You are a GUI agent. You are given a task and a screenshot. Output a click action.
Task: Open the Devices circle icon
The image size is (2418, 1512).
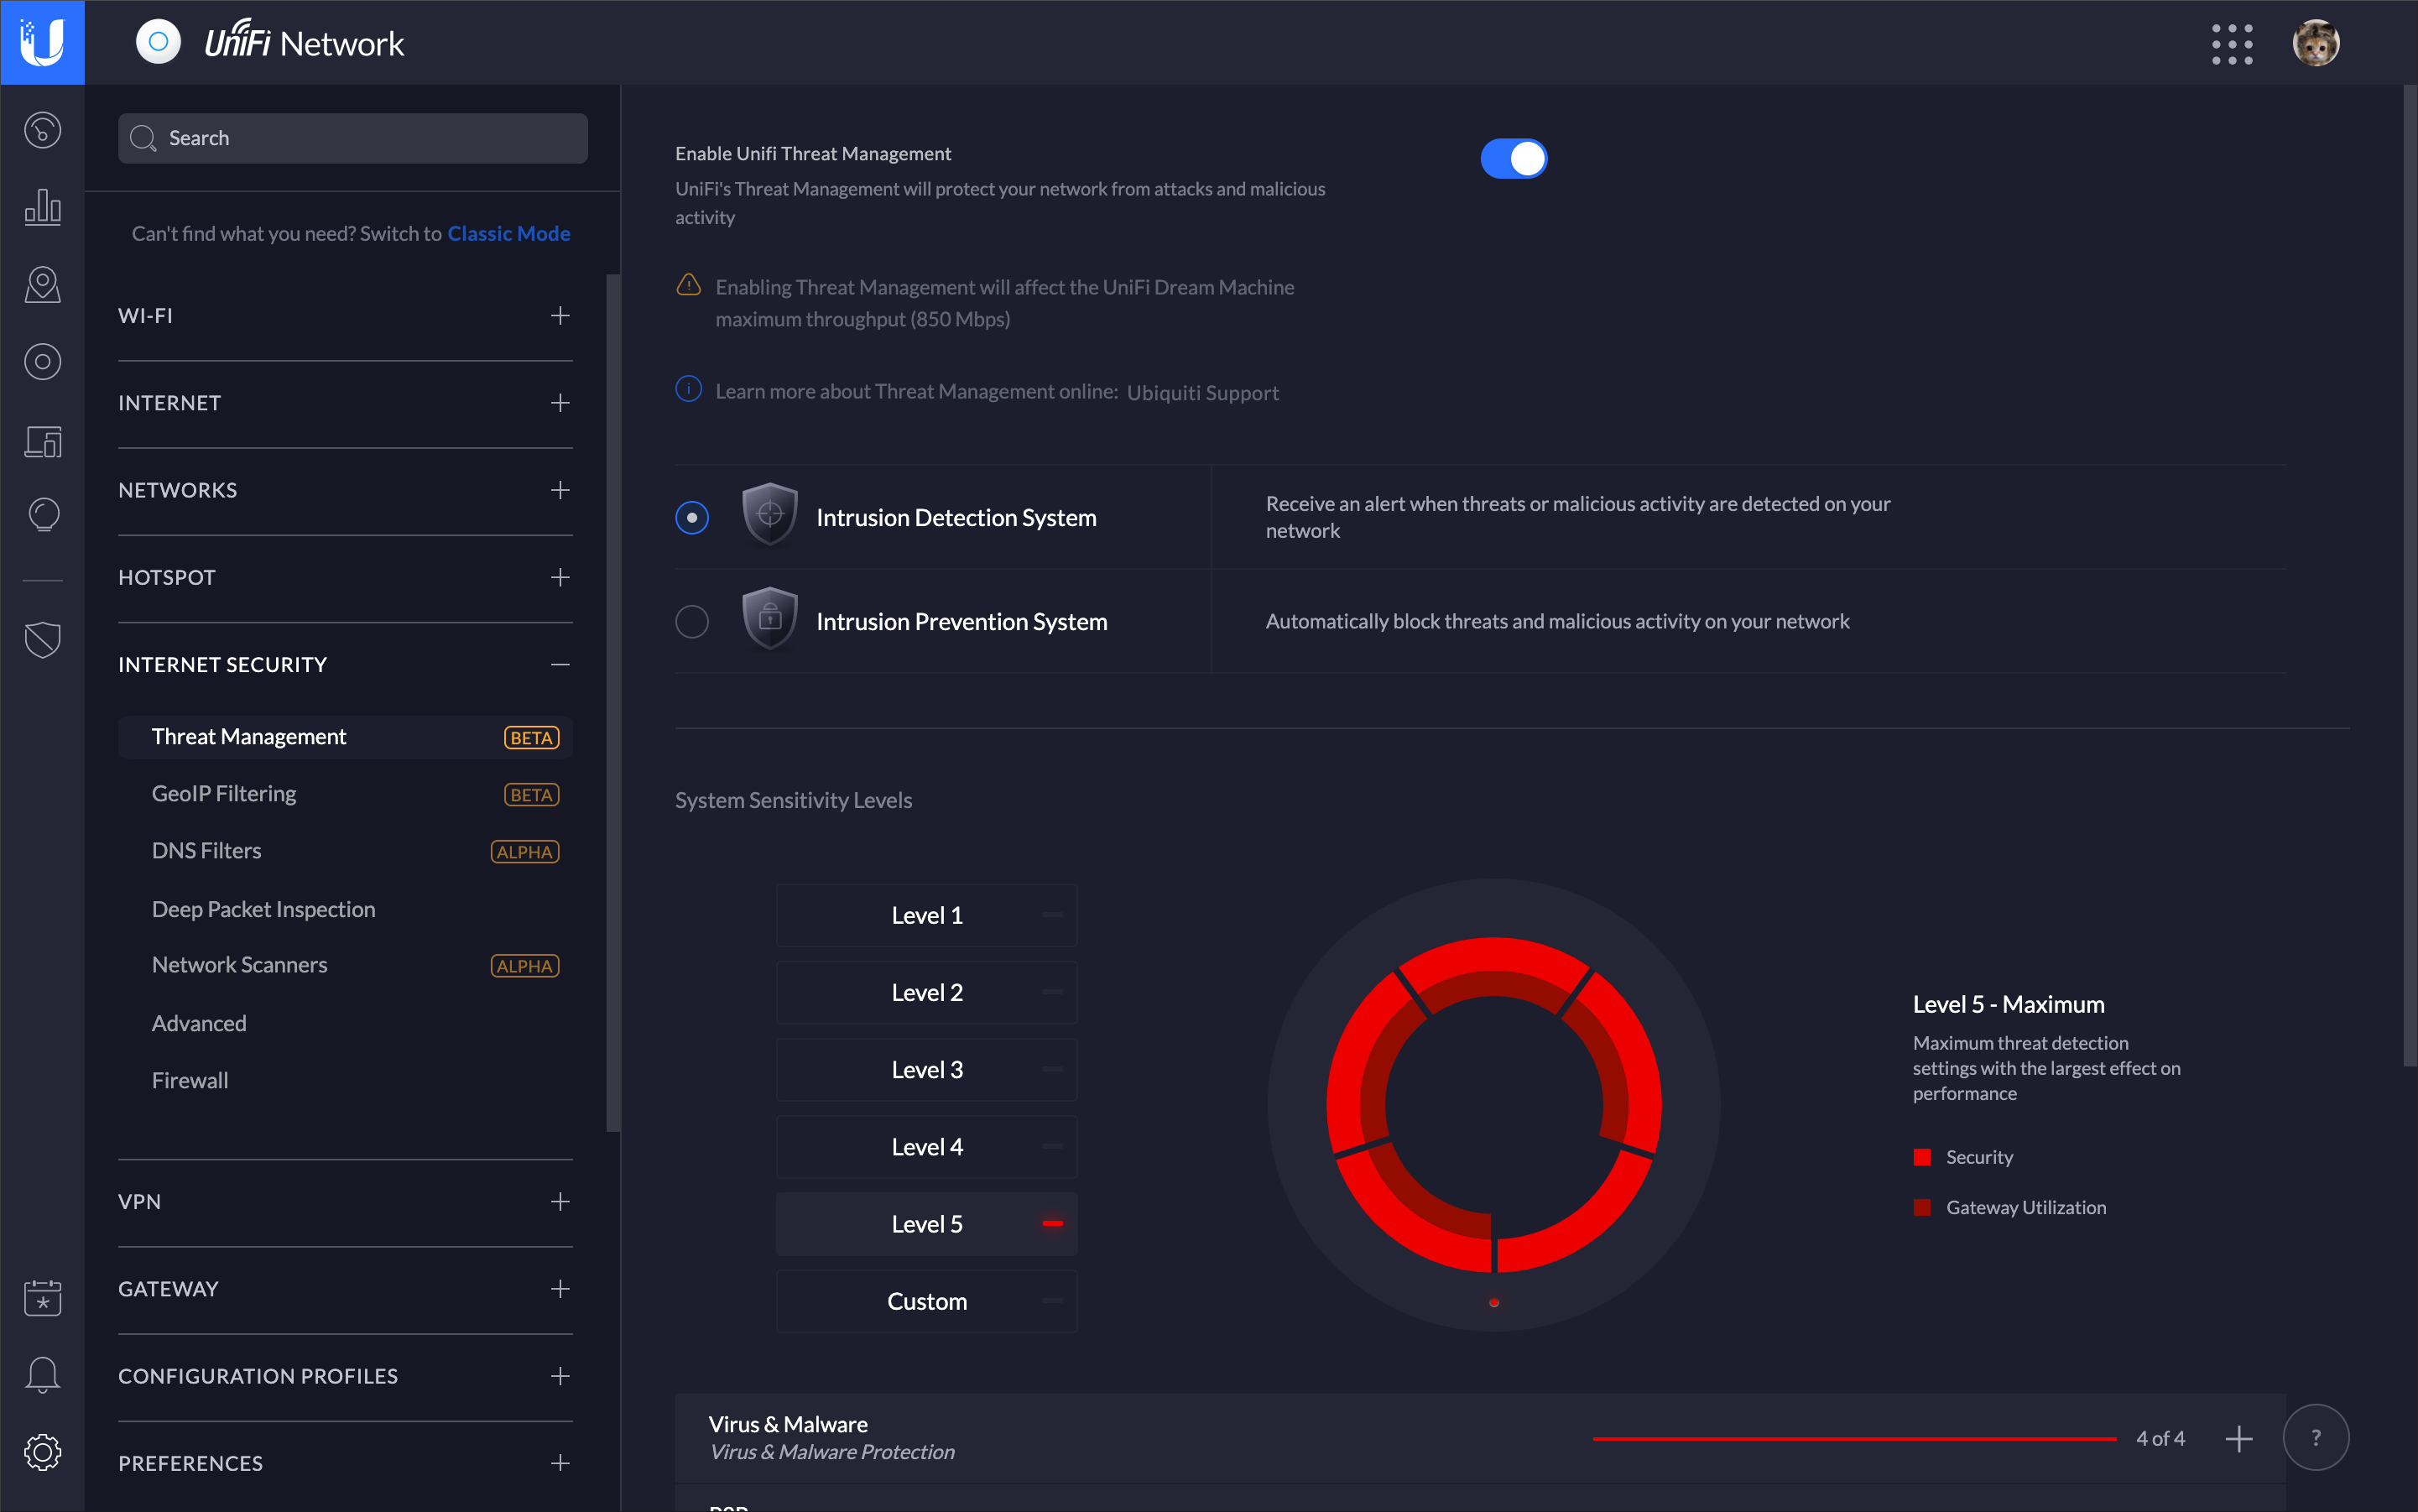pos(42,362)
